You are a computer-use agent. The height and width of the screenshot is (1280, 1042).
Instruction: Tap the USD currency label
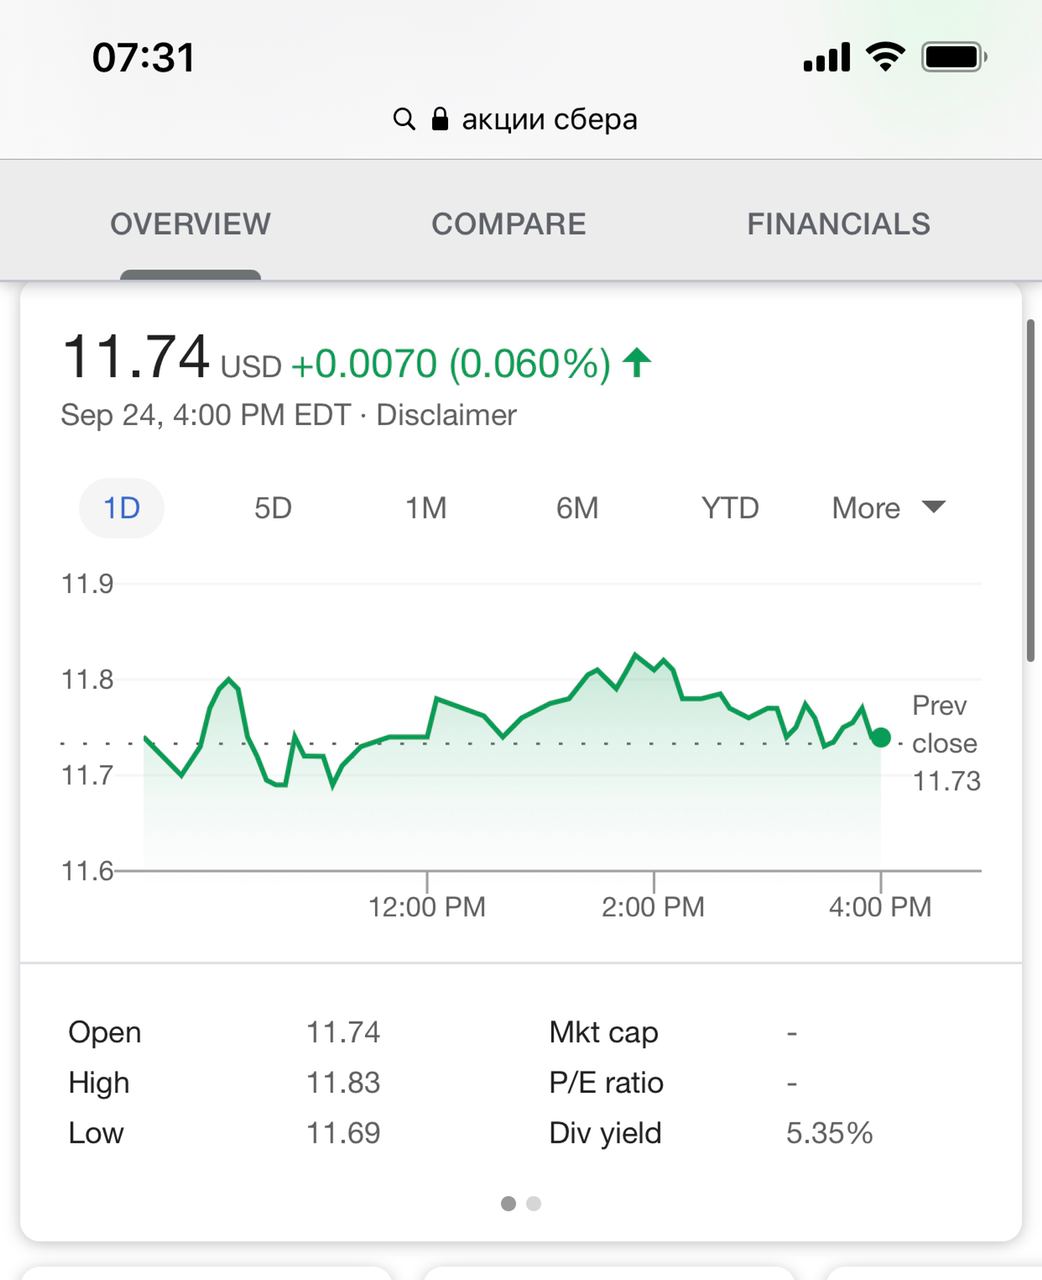click(251, 367)
